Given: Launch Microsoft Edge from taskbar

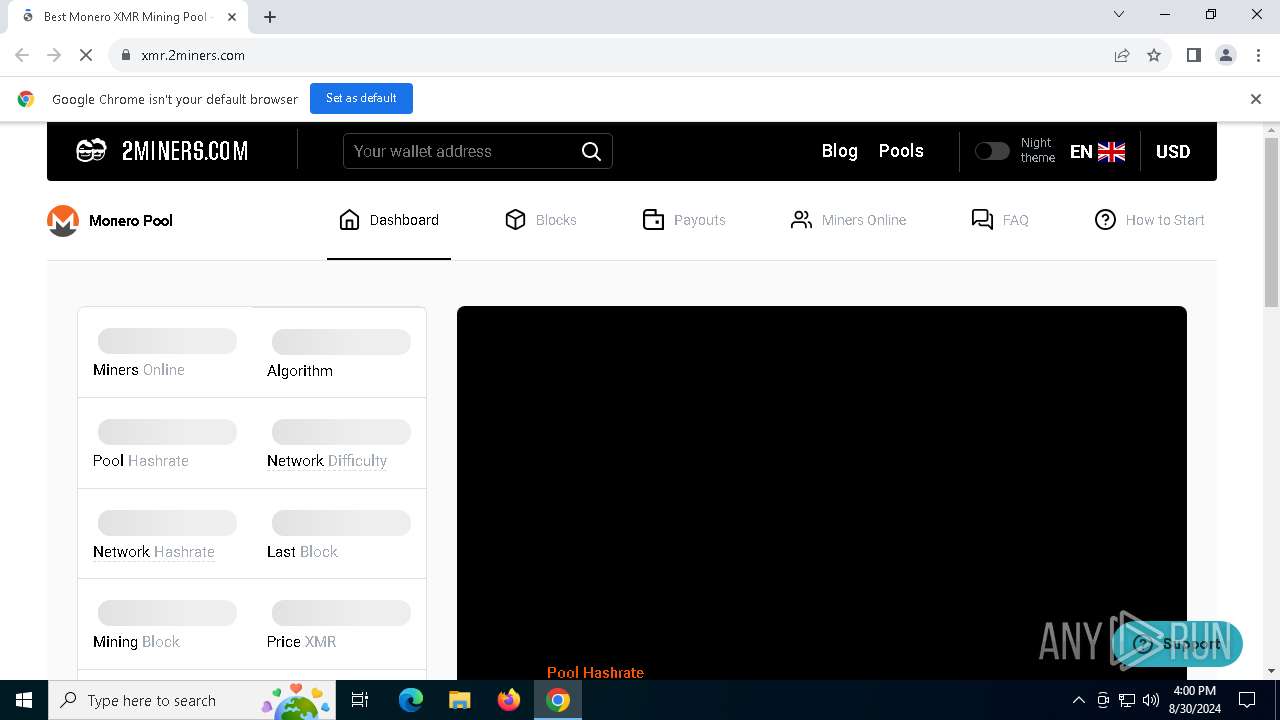Looking at the screenshot, I should (411, 700).
